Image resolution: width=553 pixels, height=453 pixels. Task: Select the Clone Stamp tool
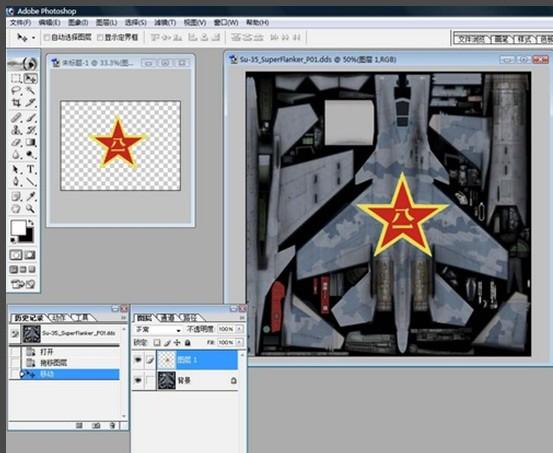[x=16, y=130]
